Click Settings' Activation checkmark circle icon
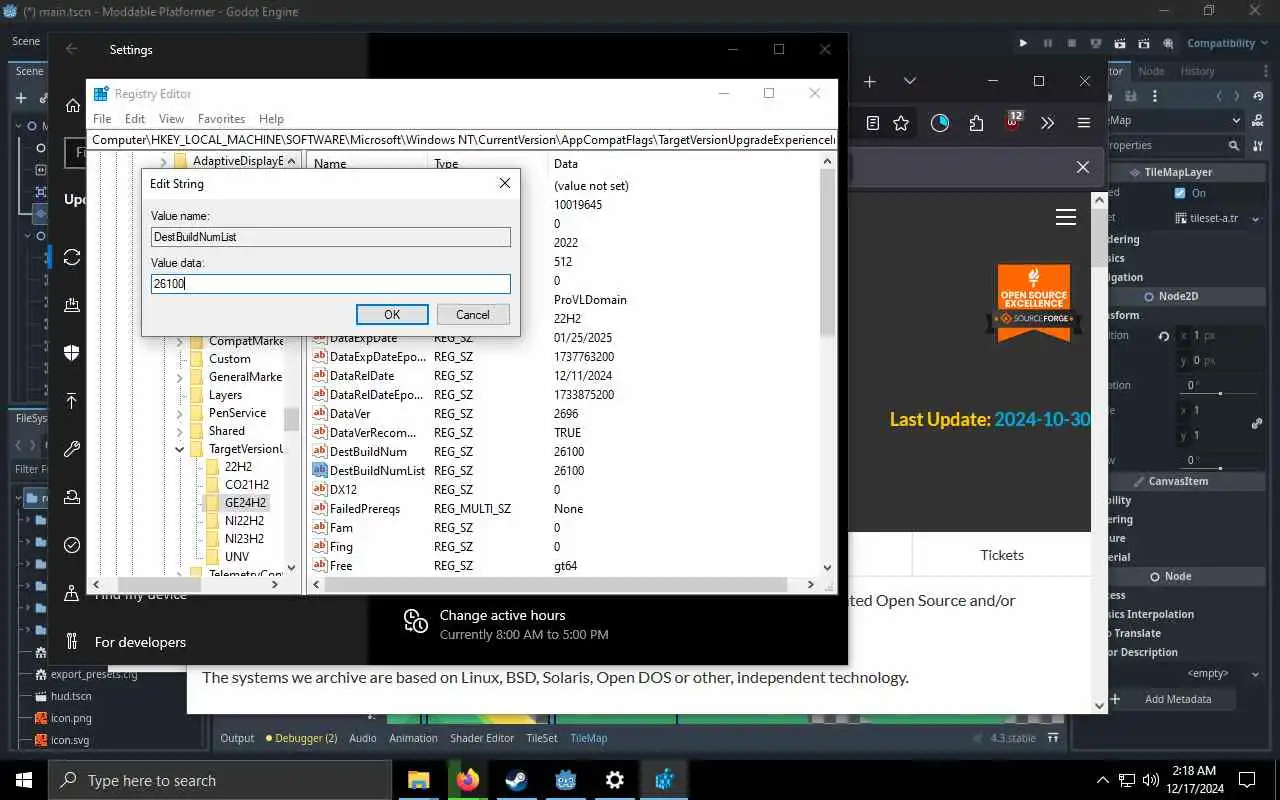Screen dimensions: 1280x800 72,545
